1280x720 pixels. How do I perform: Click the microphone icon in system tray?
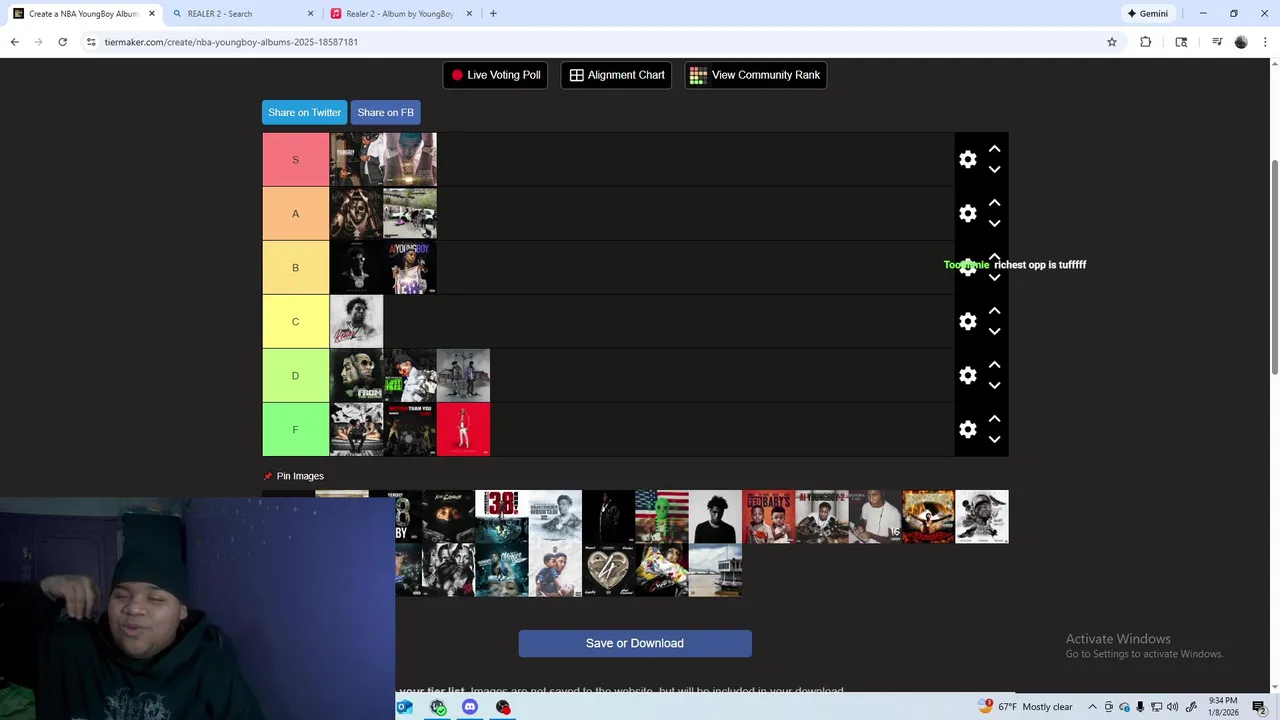[x=1141, y=707]
